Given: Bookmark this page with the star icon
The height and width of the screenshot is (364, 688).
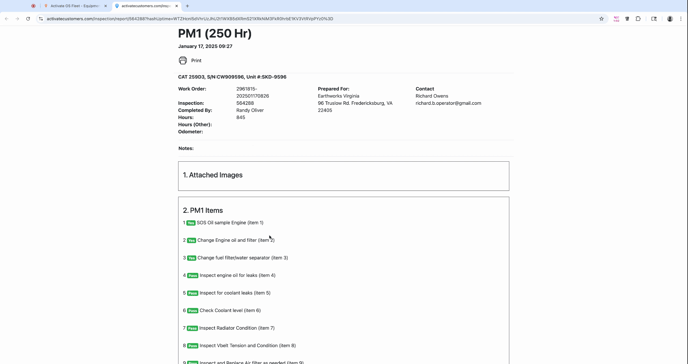Looking at the screenshot, I should point(601,19).
